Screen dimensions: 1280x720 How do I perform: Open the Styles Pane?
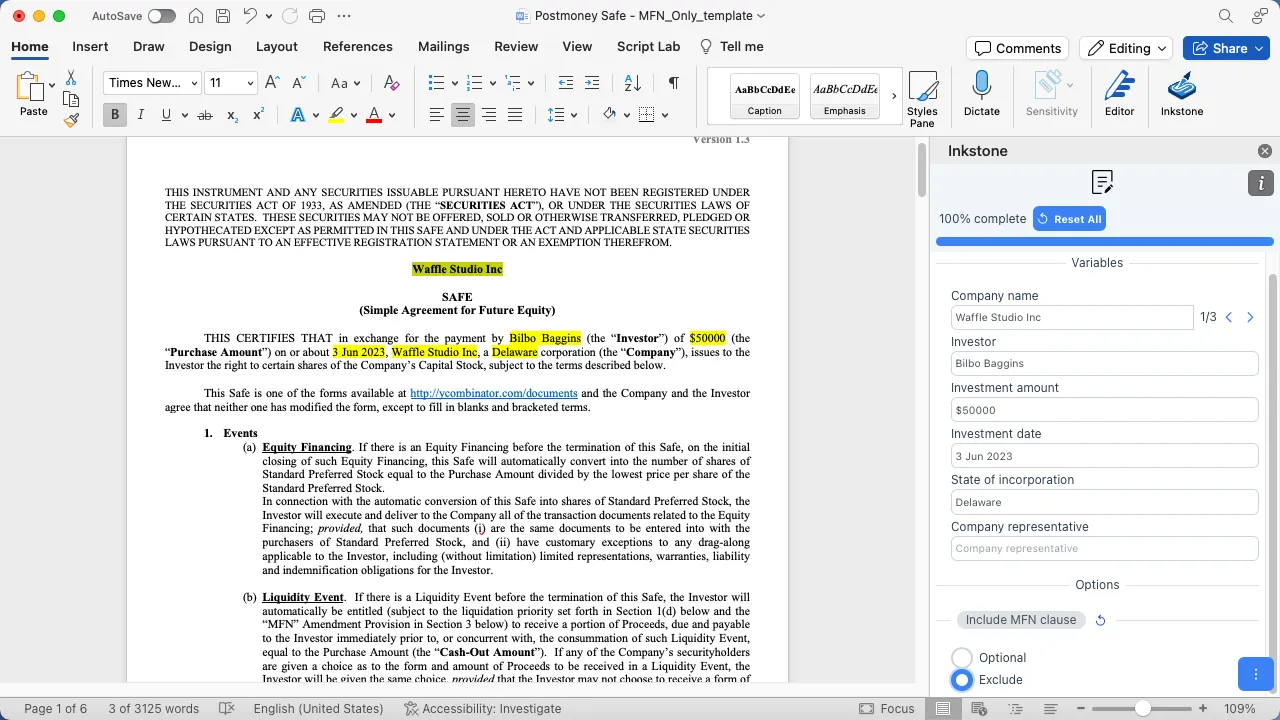pyautogui.click(x=922, y=99)
